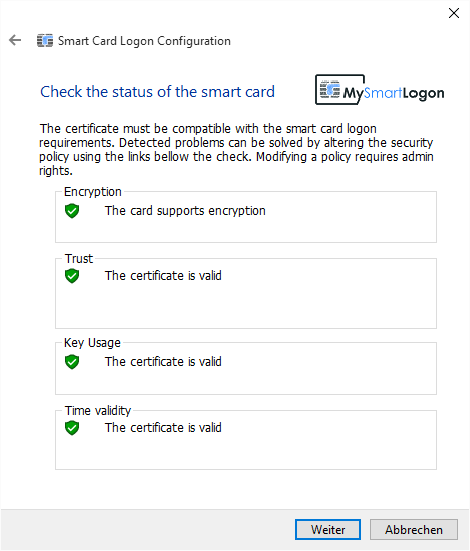
Task: Go back using the arrow icon
Action: (x=15, y=40)
